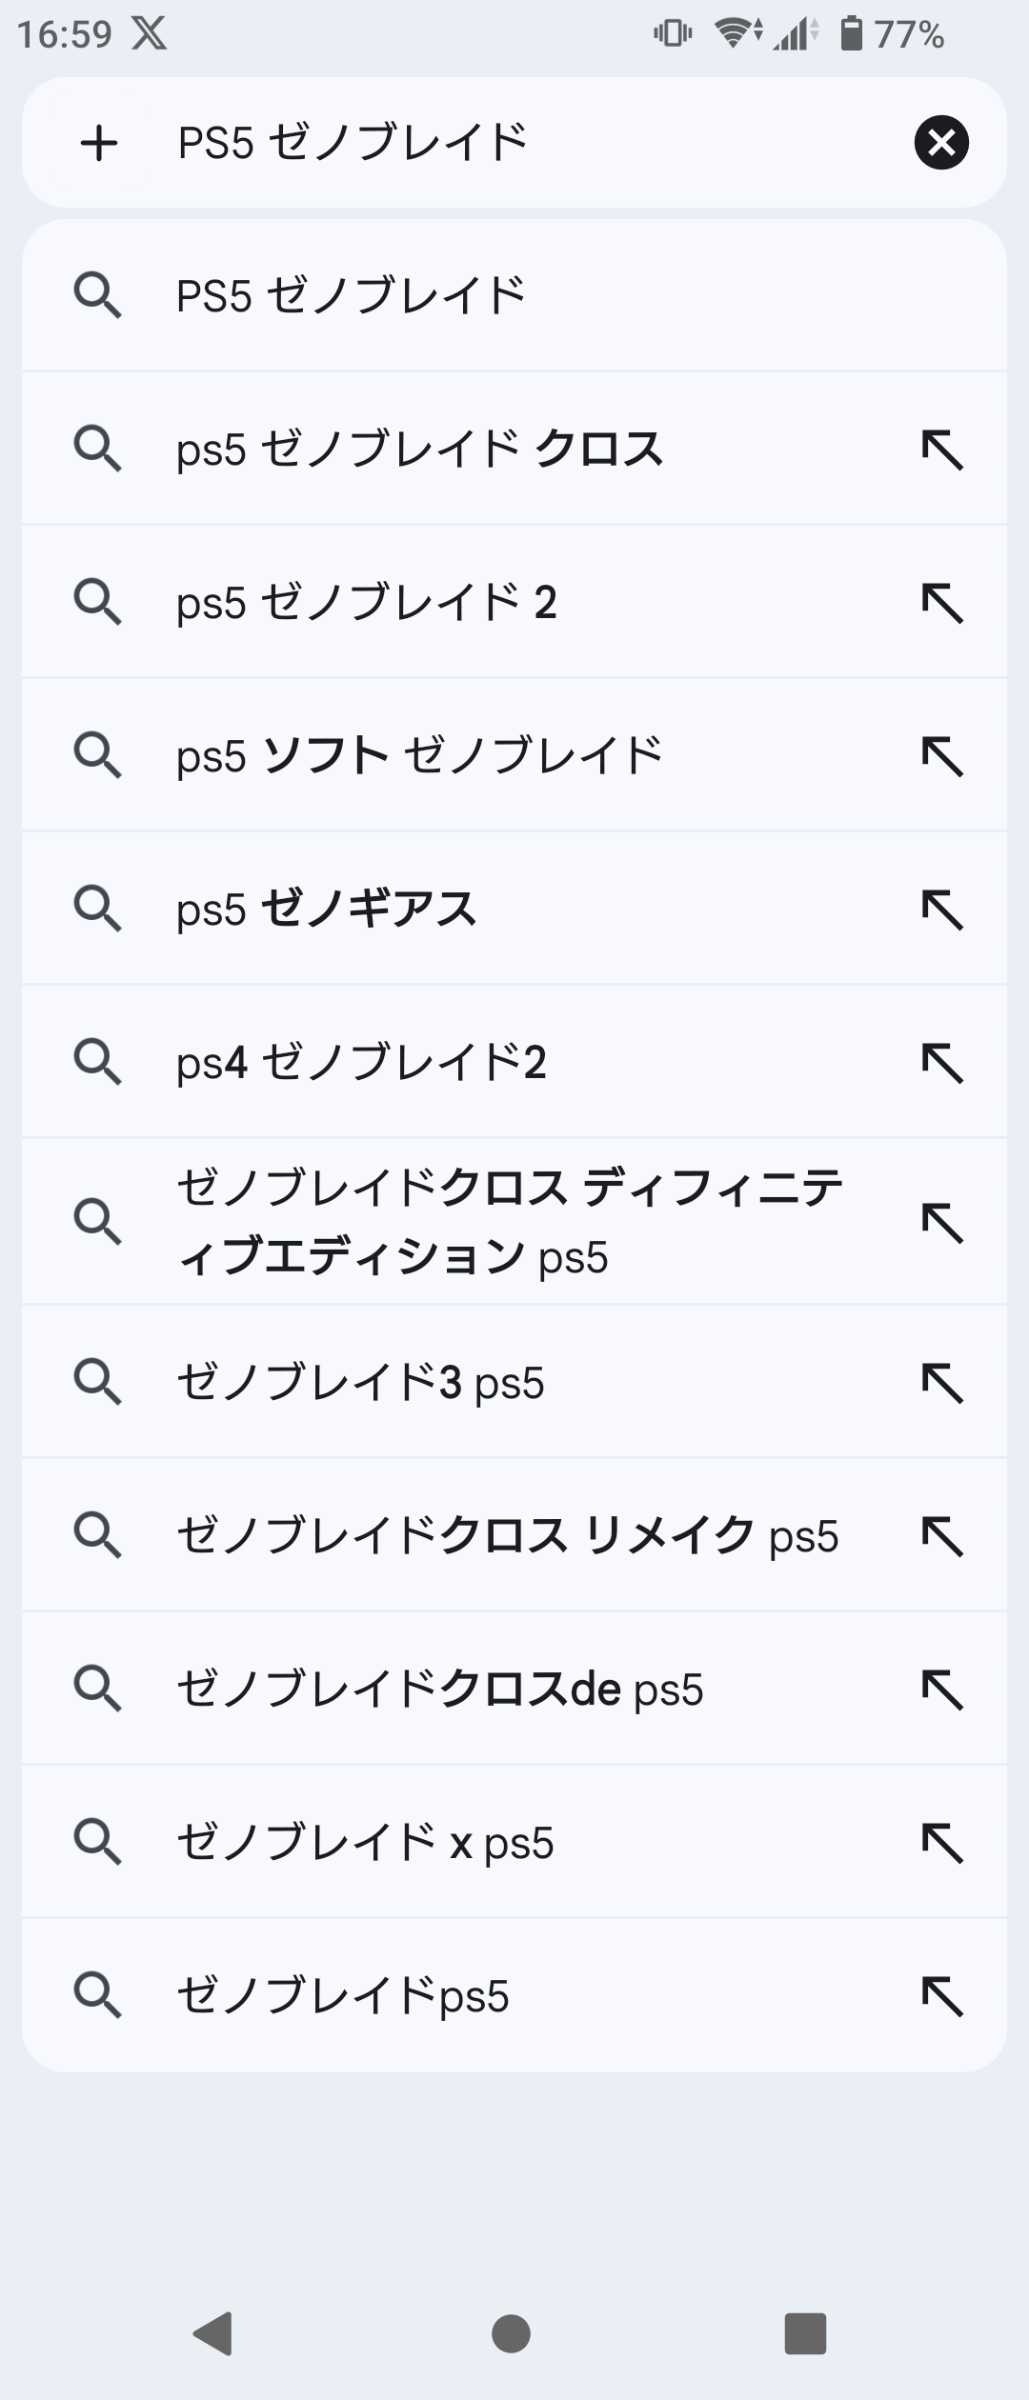Insert ps5 ゼノブレイド 2 via arrow icon
The width and height of the screenshot is (1029, 2400).
942,603
